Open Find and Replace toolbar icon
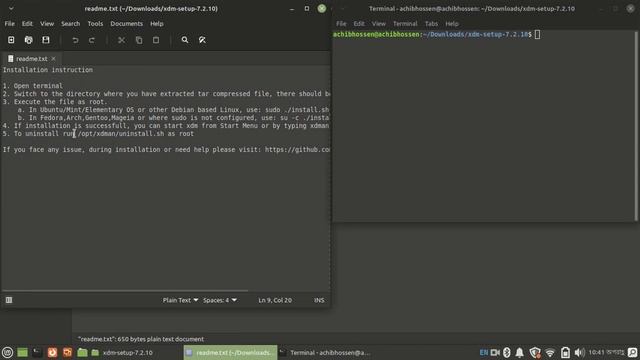The image size is (640, 360). 202,40
